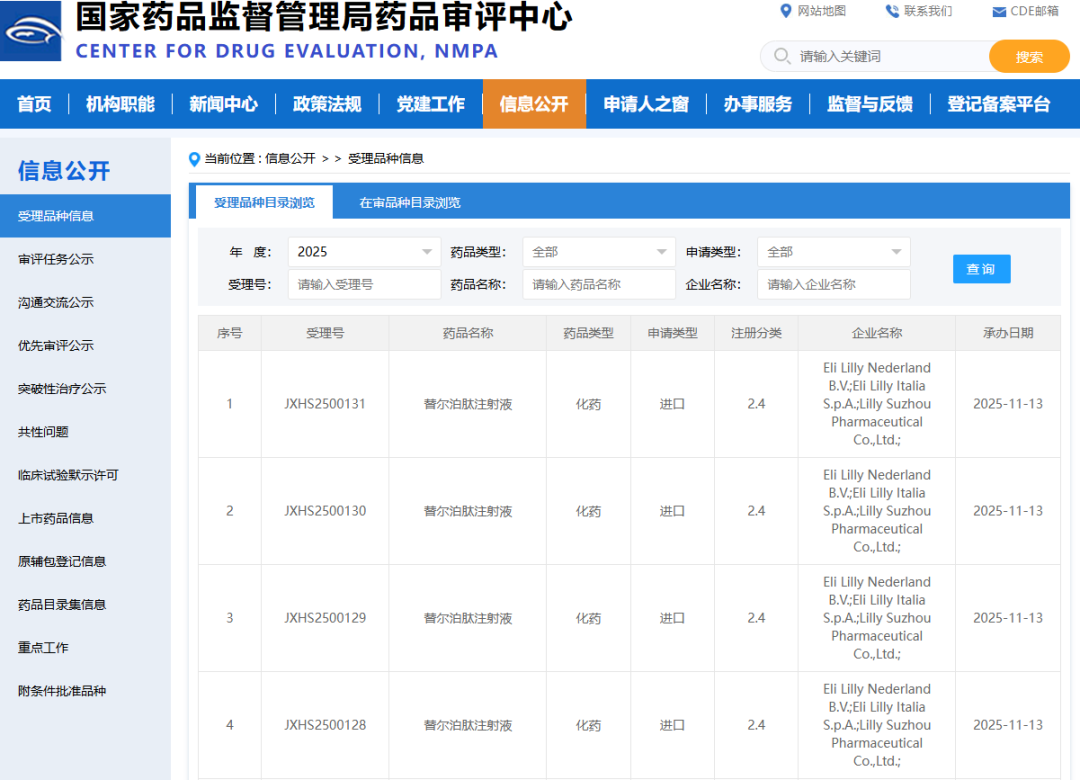Image resolution: width=1080 pixels, height=780 pixels.
Task: Click acceptance number JXHS2500128
Action: tap(325, 725)
